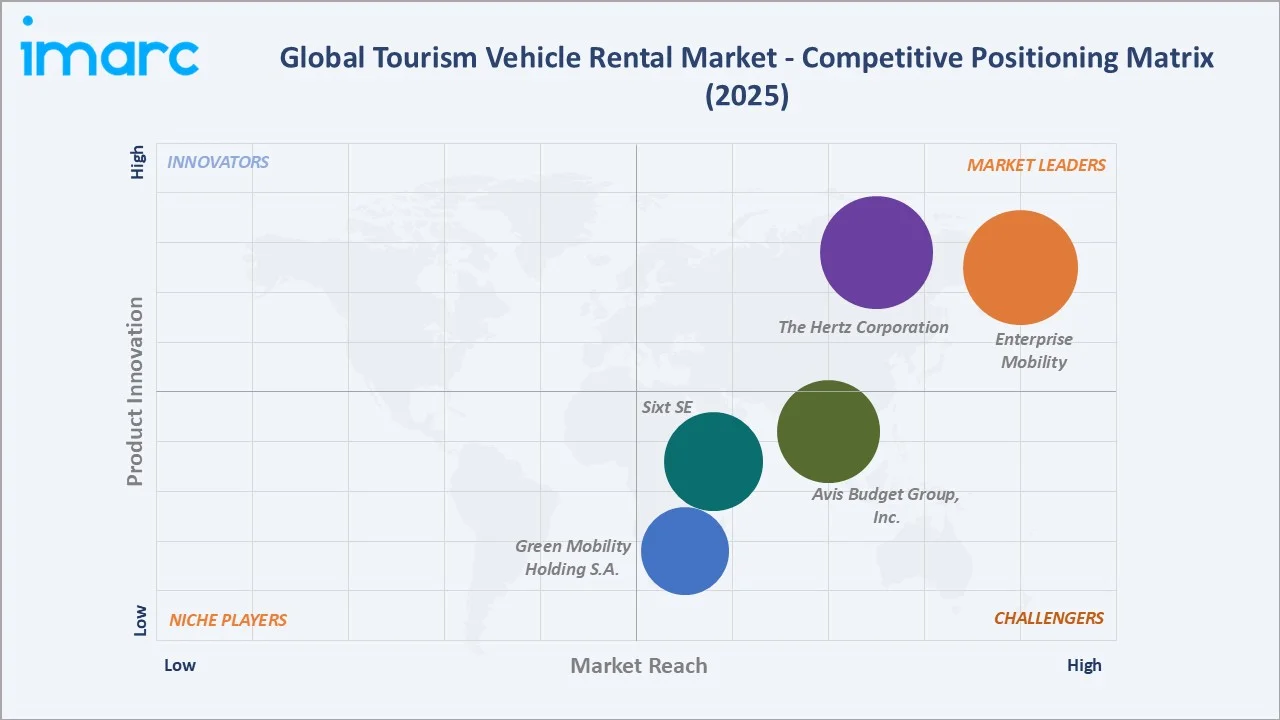Click the 'High' label on vertical axis

139,163
